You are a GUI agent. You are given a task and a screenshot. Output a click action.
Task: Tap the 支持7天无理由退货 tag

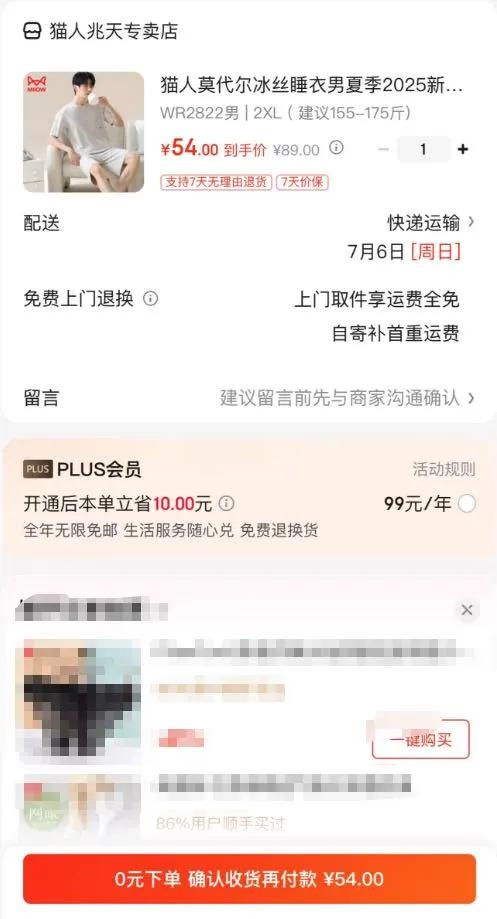tap(216, 182)
